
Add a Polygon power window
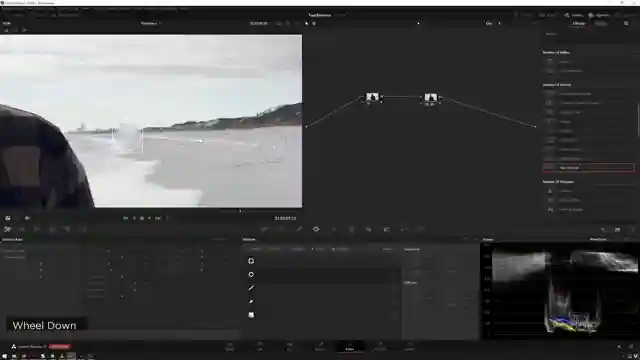[x=251, y=288]
